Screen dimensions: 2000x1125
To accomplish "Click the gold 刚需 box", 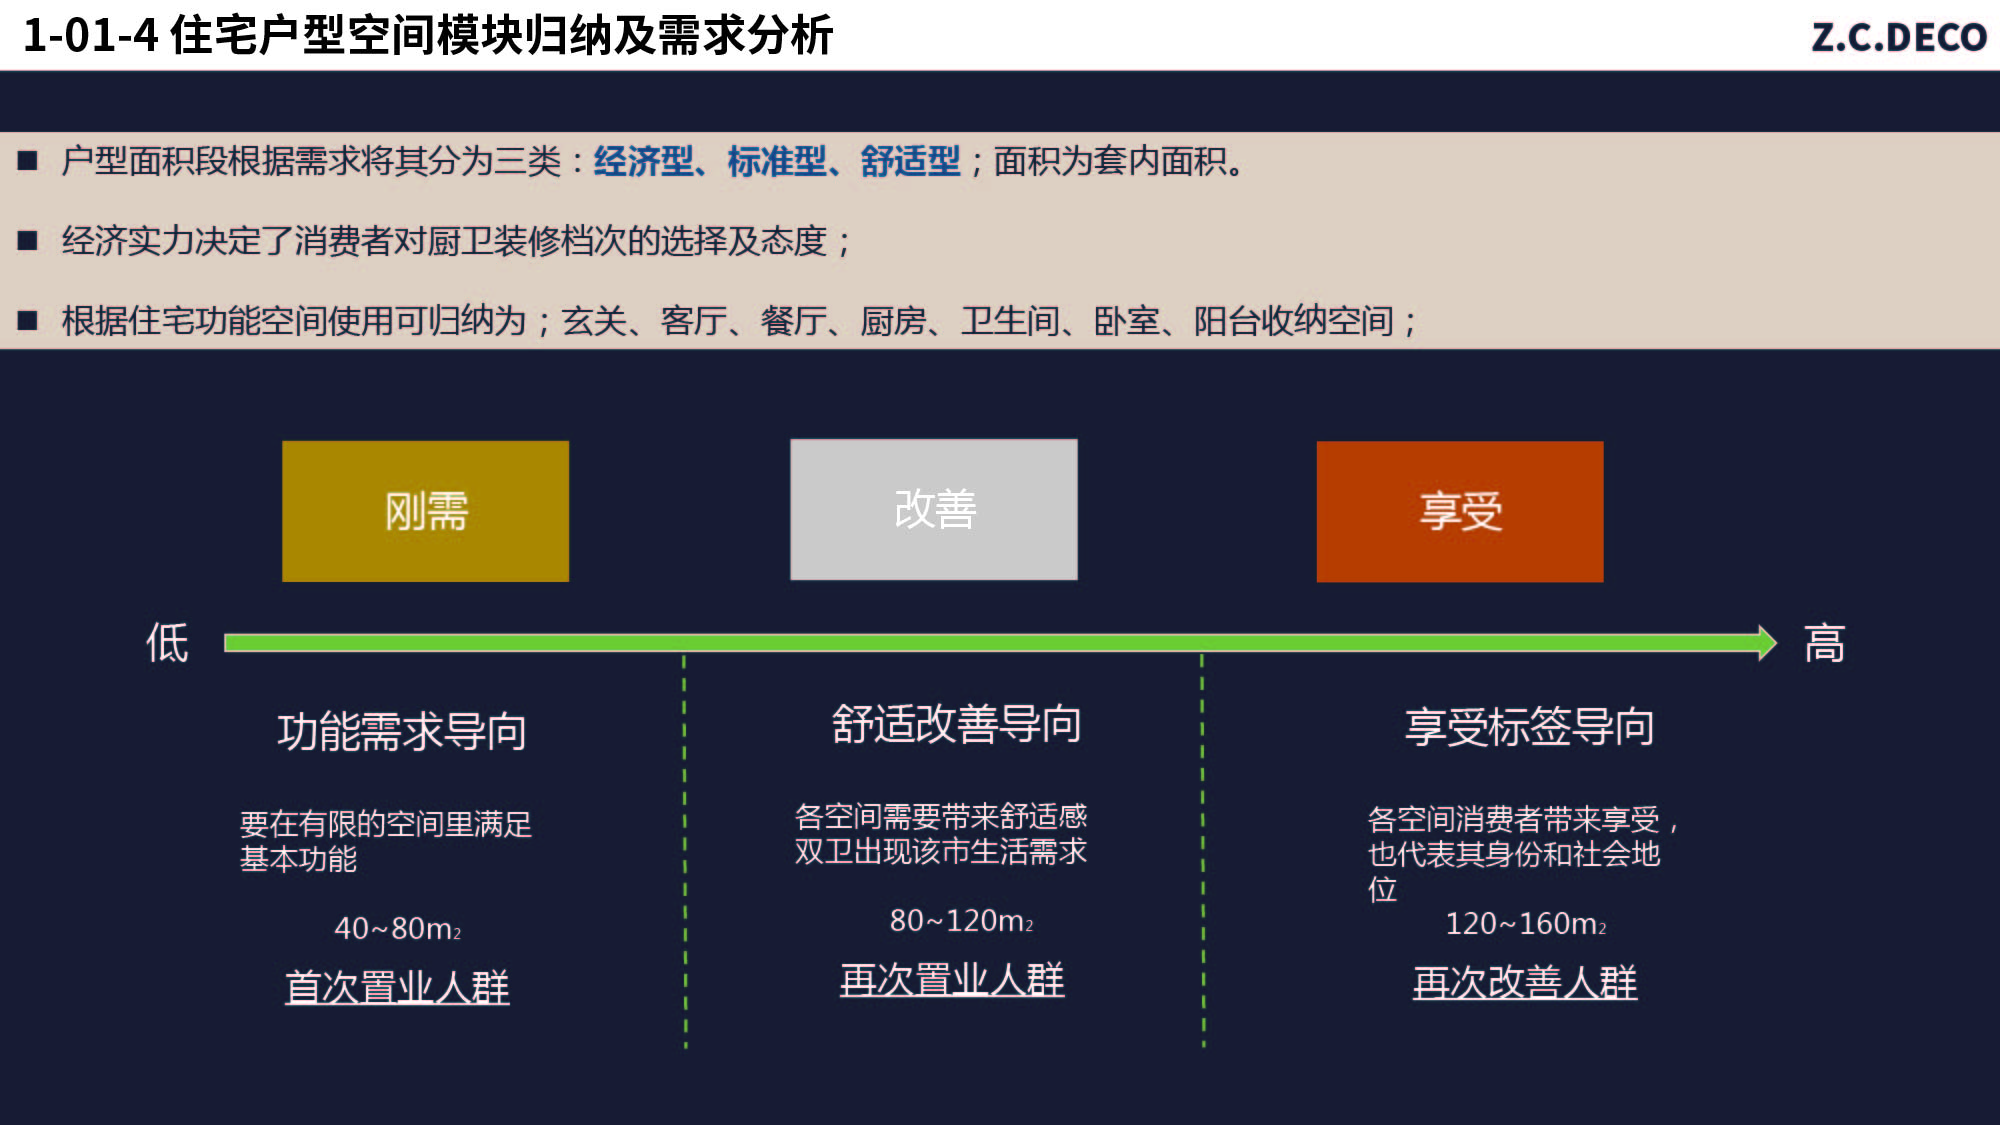I will click(x=425, y=511).
